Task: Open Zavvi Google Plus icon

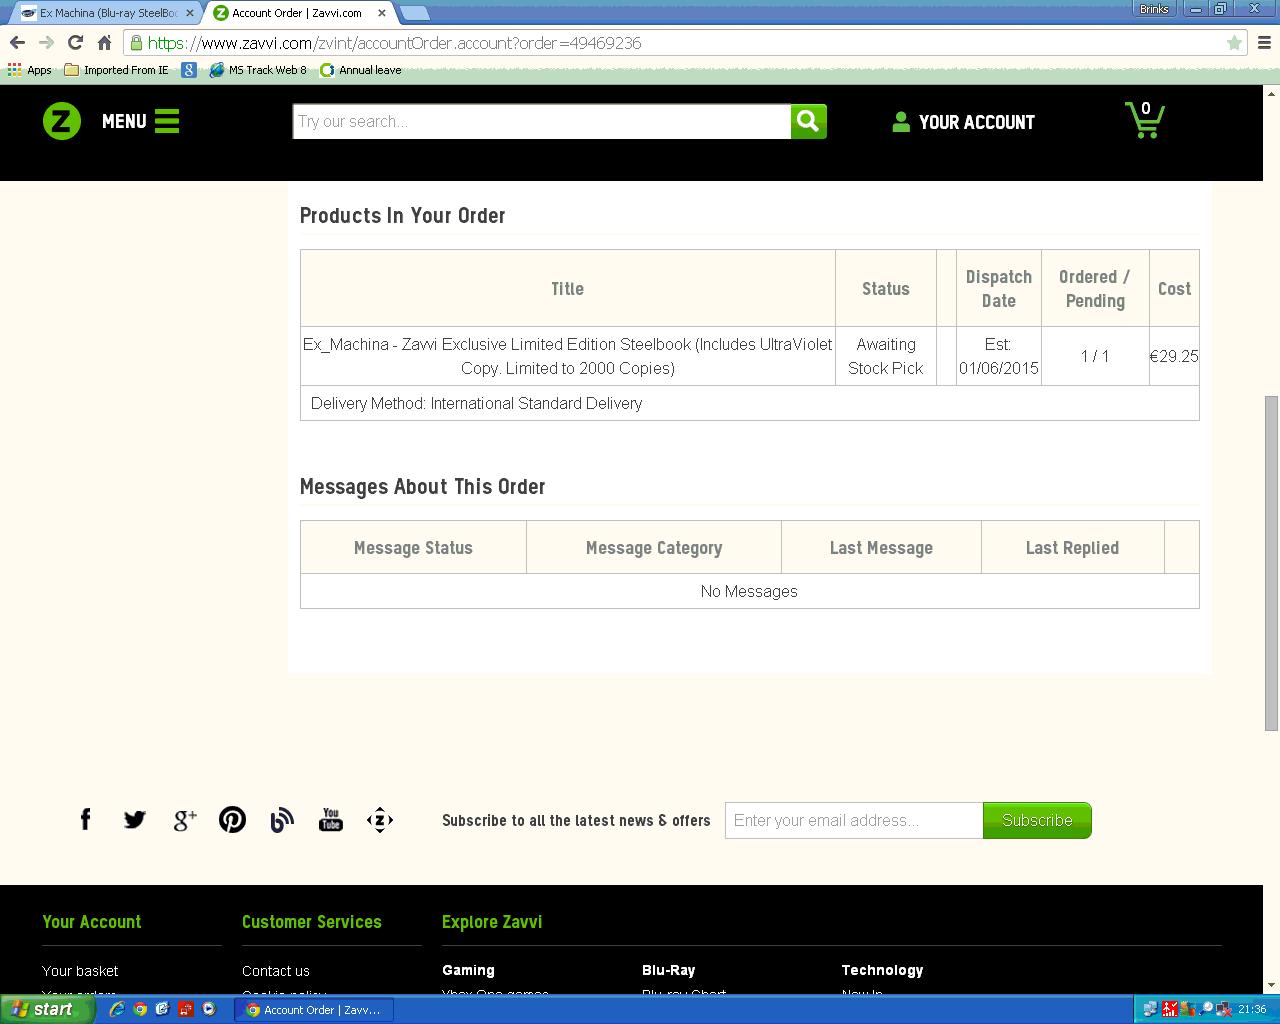Action: [x=184, y=820]
